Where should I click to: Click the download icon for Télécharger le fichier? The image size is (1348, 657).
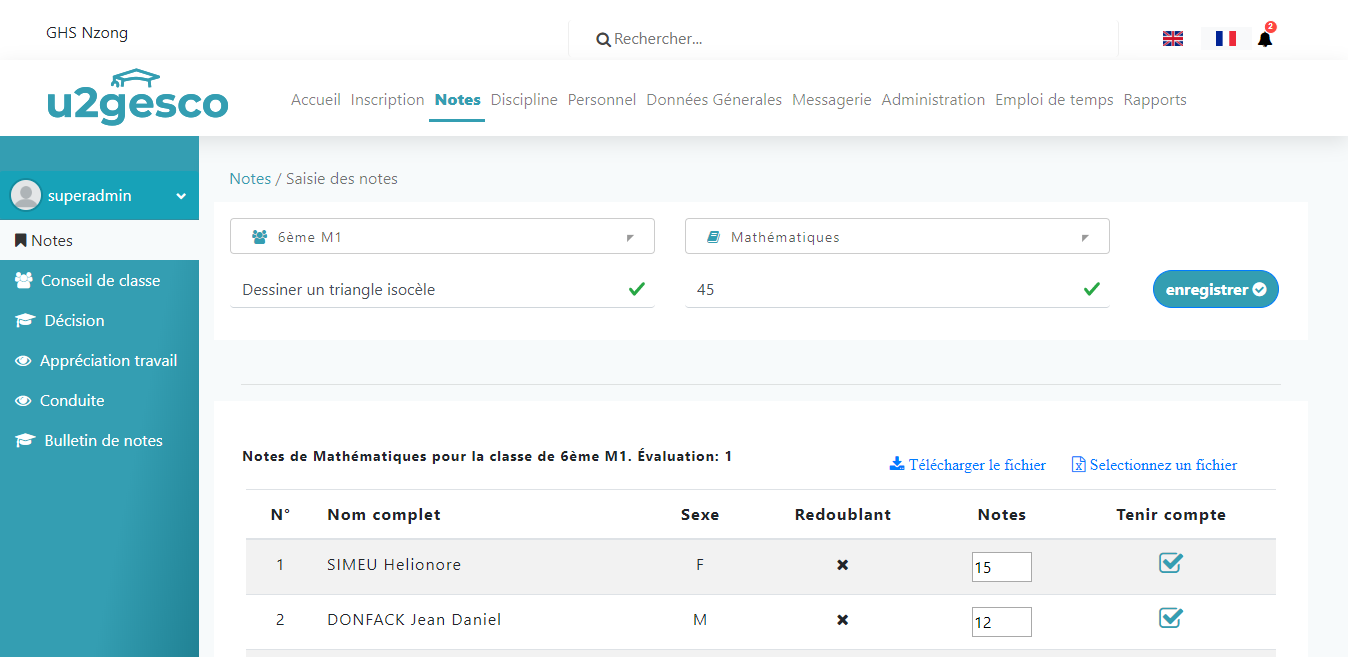click(x=897, y=464)
